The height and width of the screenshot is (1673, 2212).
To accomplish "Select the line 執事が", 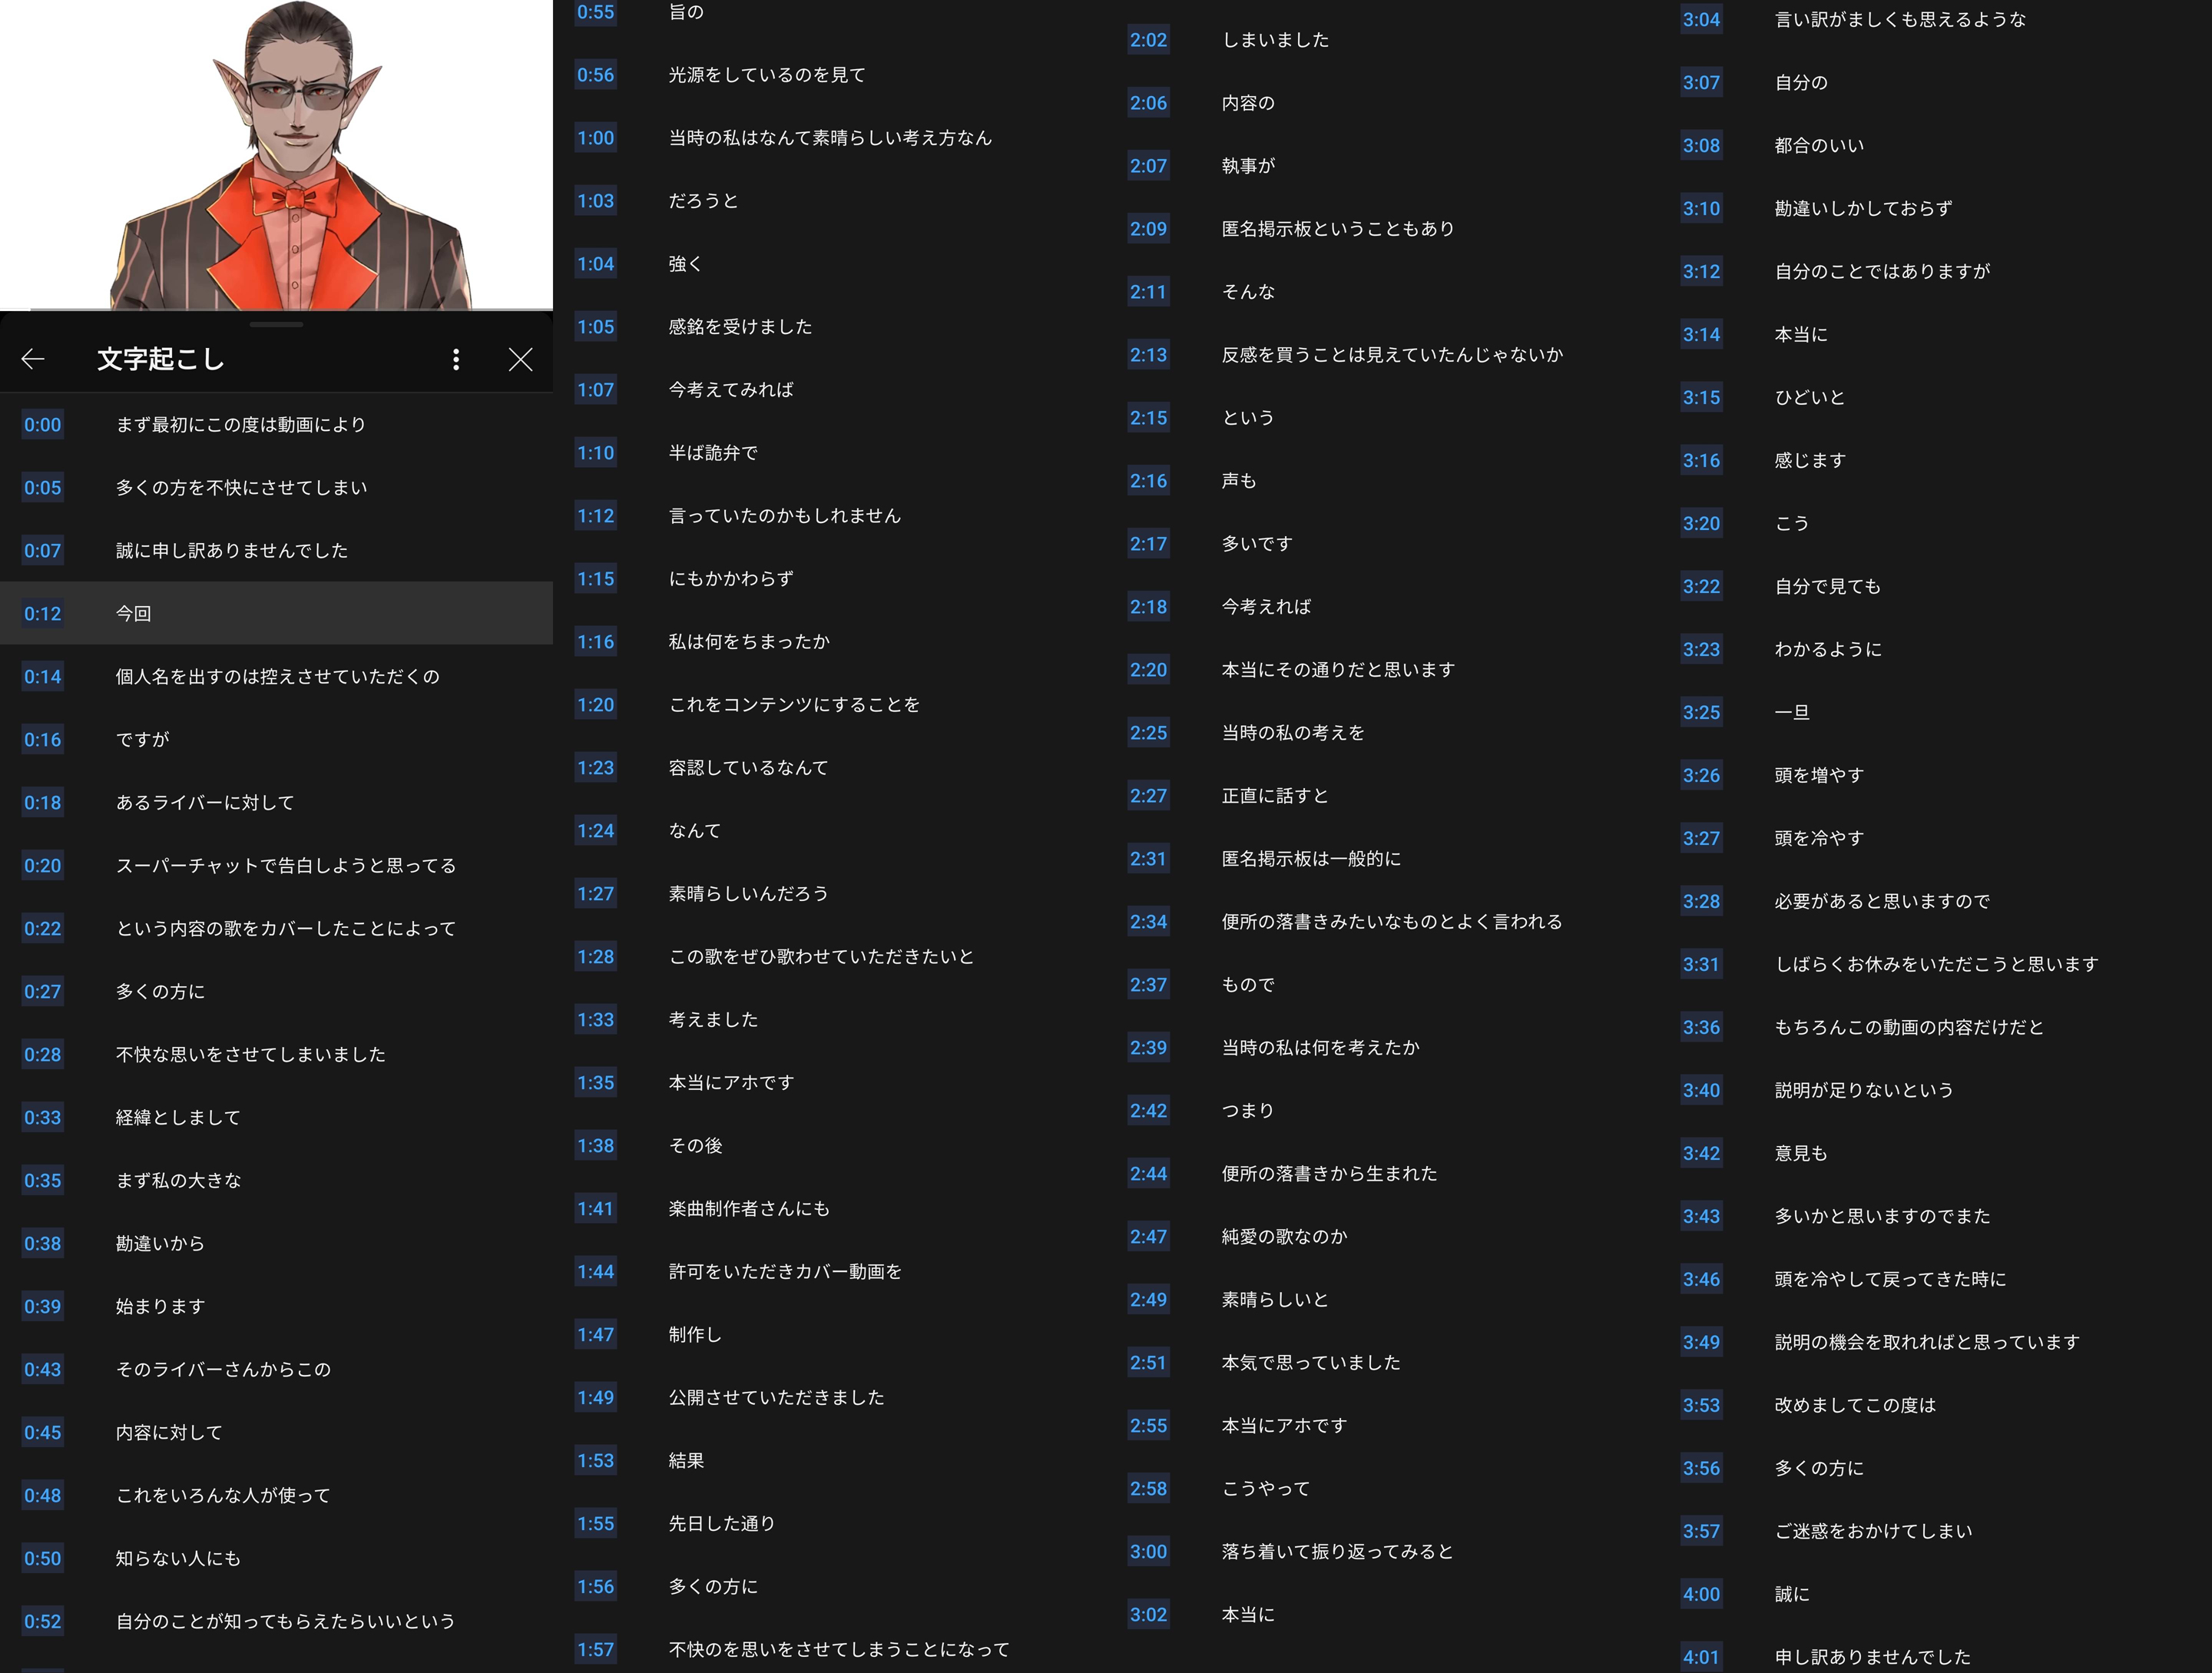I will (1248, 166).
